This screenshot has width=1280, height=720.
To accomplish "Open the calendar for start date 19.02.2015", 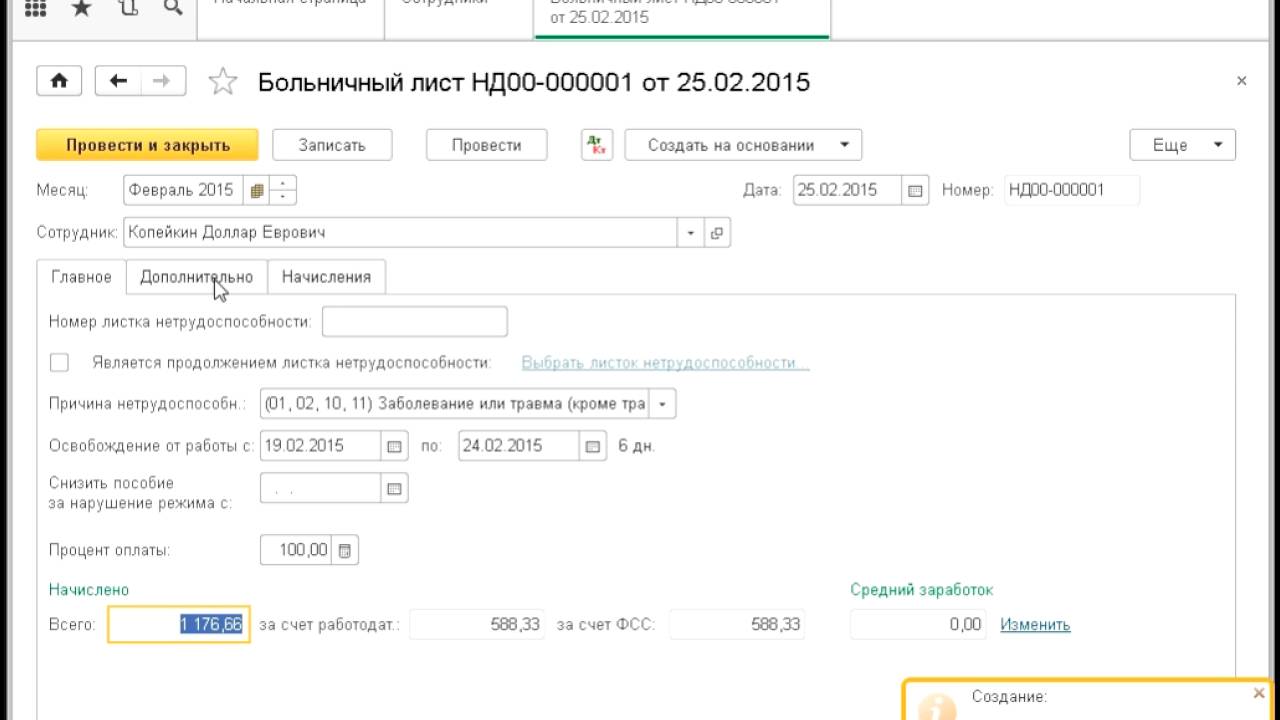I will (x=394, y=446).
